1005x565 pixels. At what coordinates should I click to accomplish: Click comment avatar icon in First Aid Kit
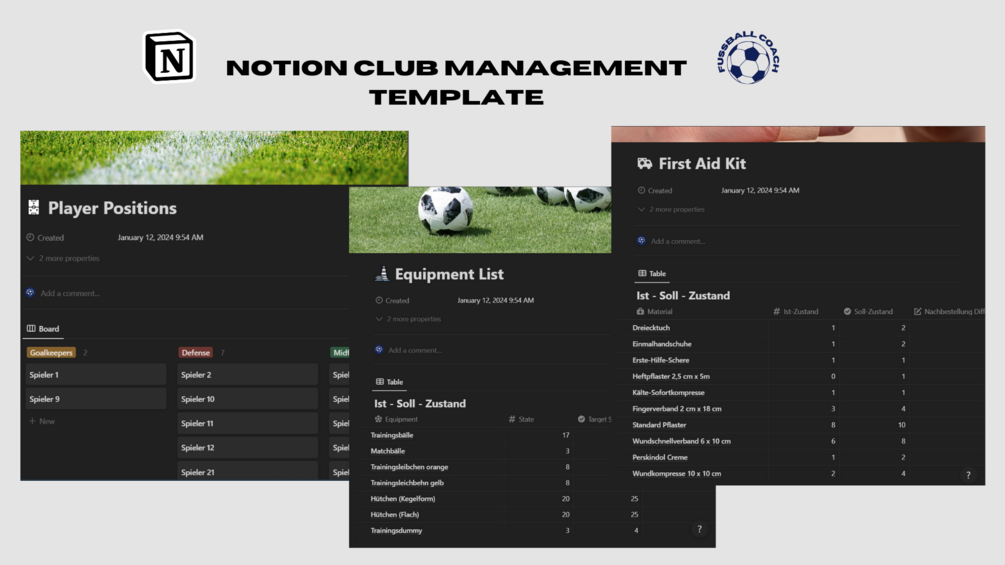coord(641,240)
